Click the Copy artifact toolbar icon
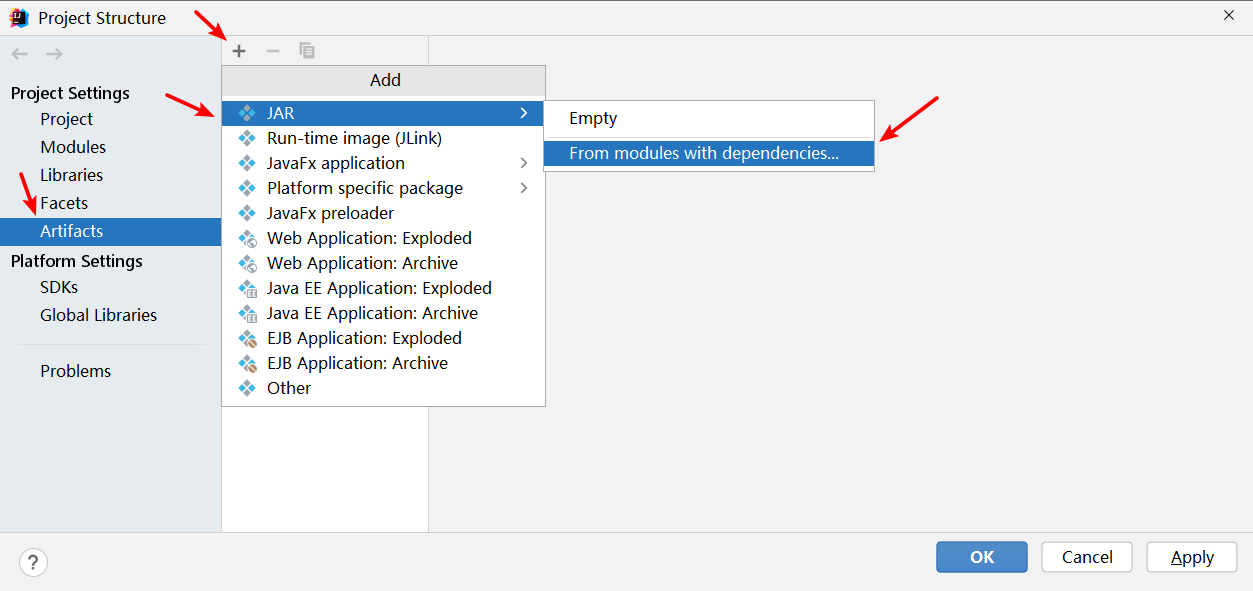Image resolution: width=1253 pixels, height=591 pixels. click(307, 51)
